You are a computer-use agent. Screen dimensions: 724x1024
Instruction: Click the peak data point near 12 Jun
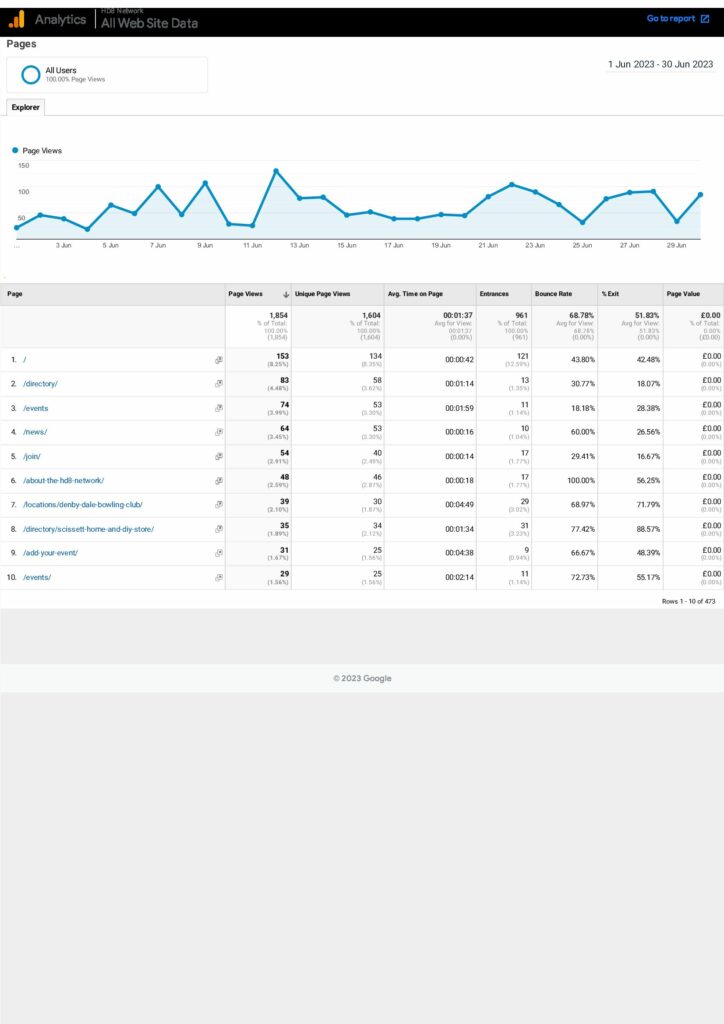click(x=275, y=171)
